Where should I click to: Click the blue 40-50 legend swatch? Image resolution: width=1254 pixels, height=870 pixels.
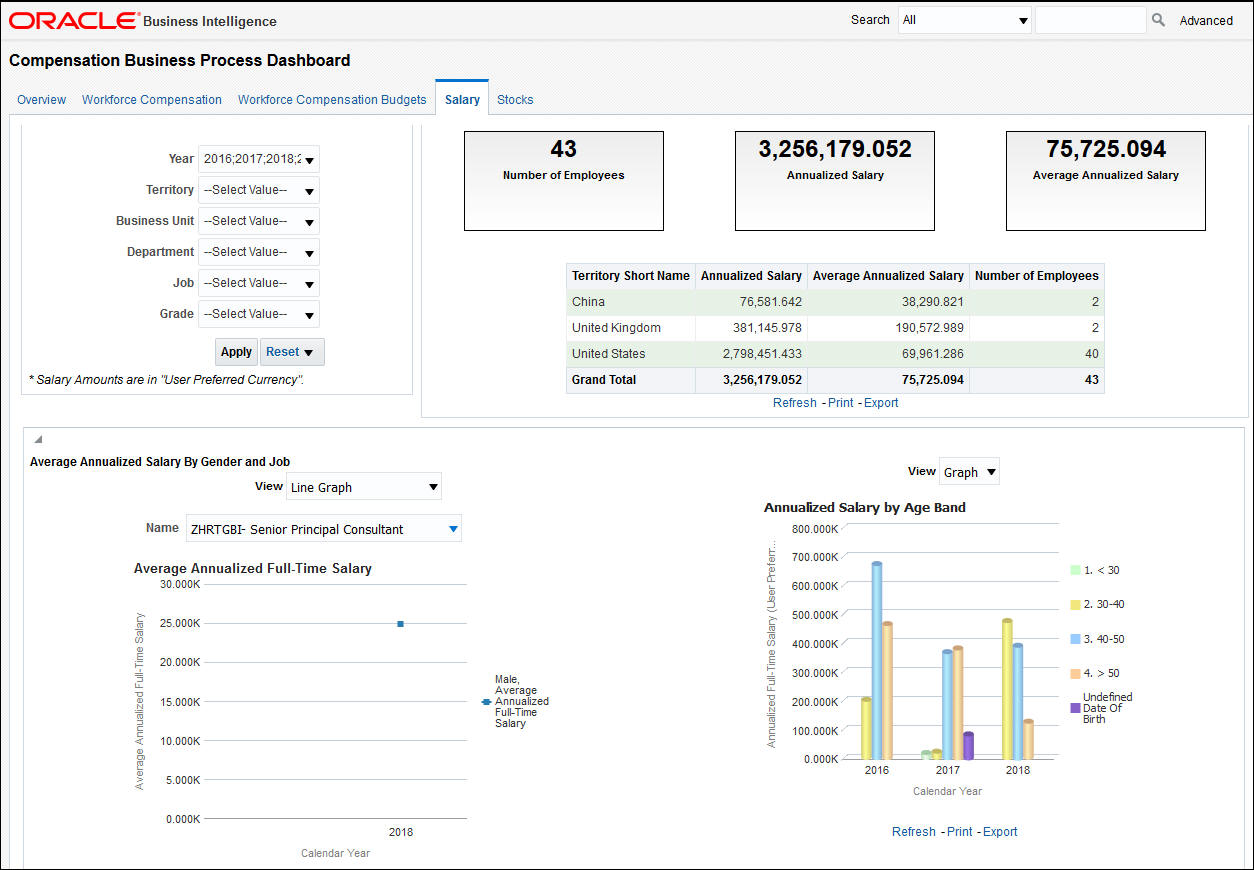pos(1076,639)
